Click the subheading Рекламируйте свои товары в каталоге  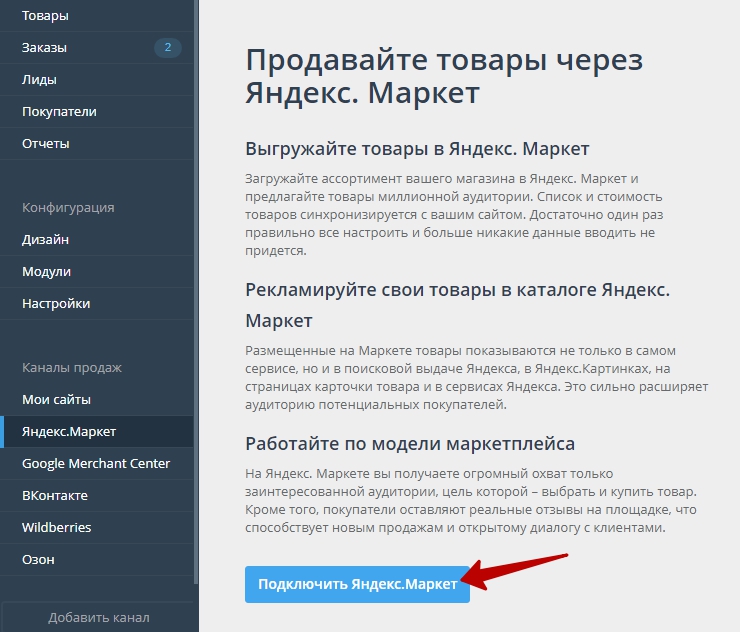pos(458,305)
